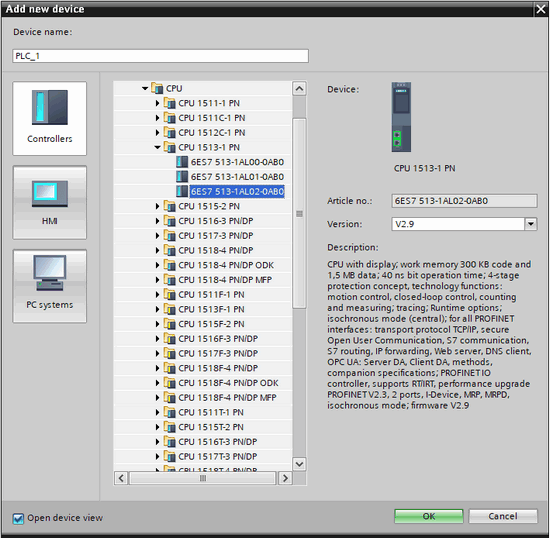Expand the CPU 1517-3 PN/DP node
Screen dimensions: 550x538
coord(157,236)
